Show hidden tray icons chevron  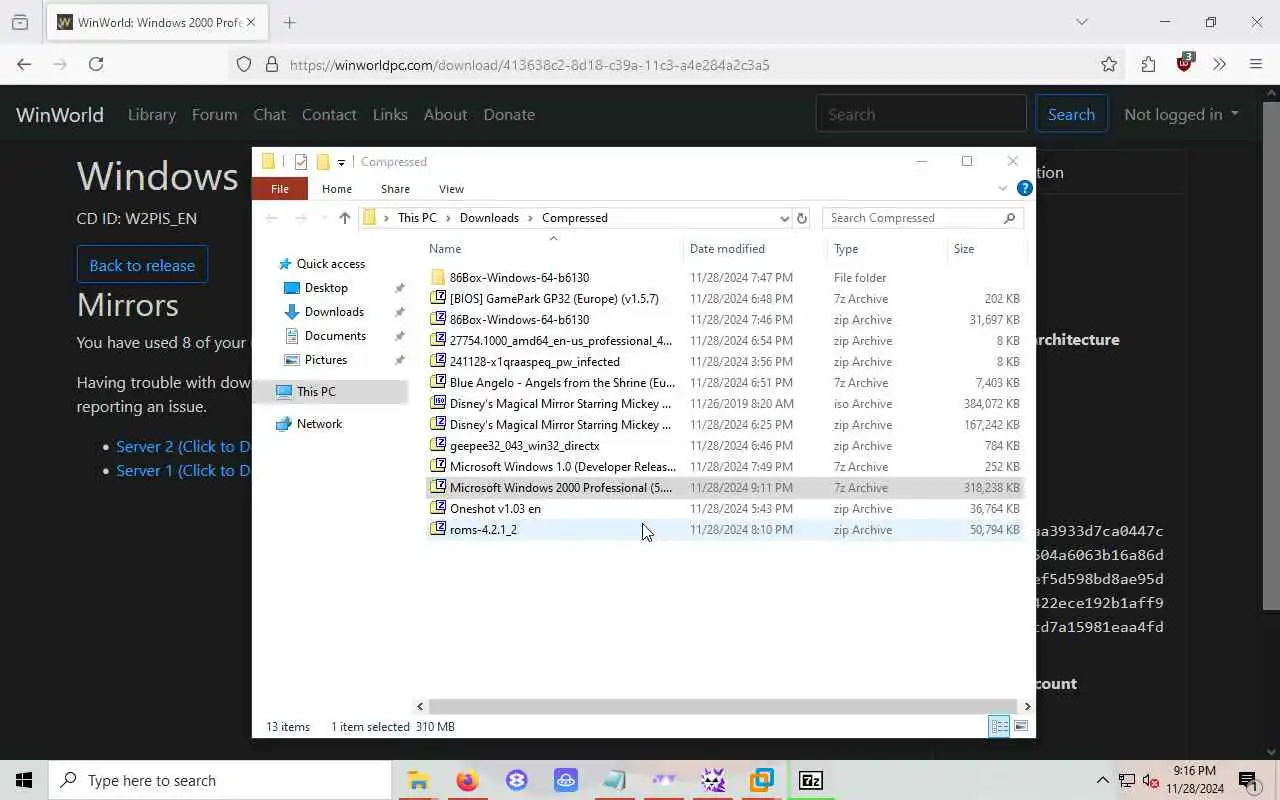pyautogui.click(x=1103, y=780)
